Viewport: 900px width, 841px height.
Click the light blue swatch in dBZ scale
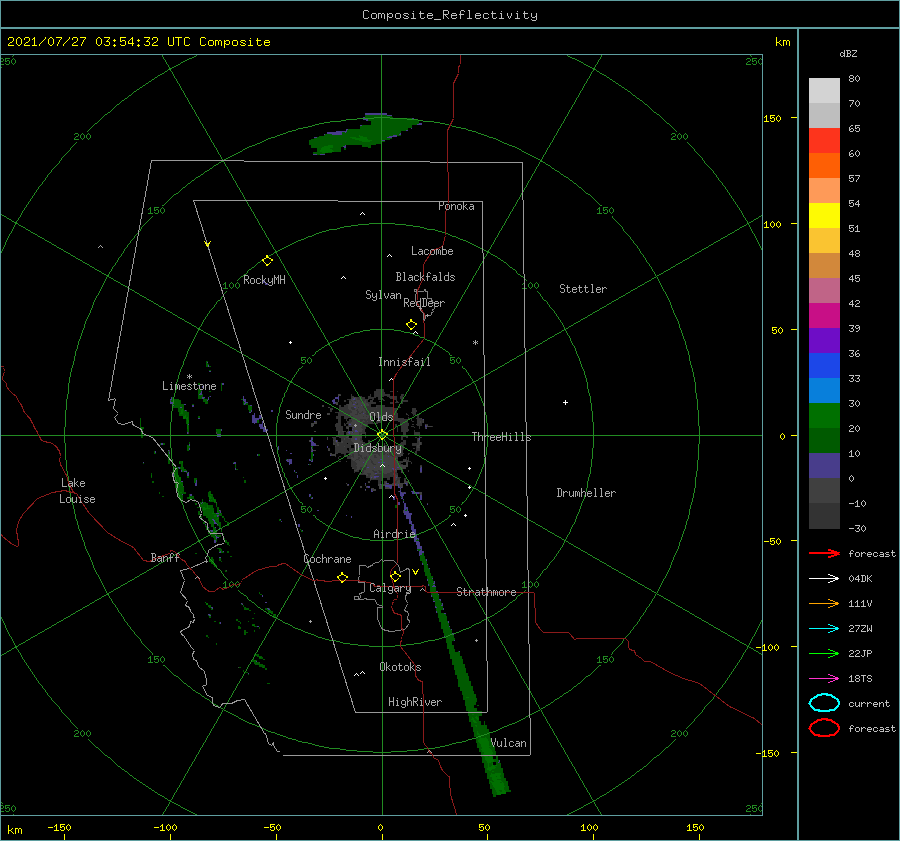point(824,391)
